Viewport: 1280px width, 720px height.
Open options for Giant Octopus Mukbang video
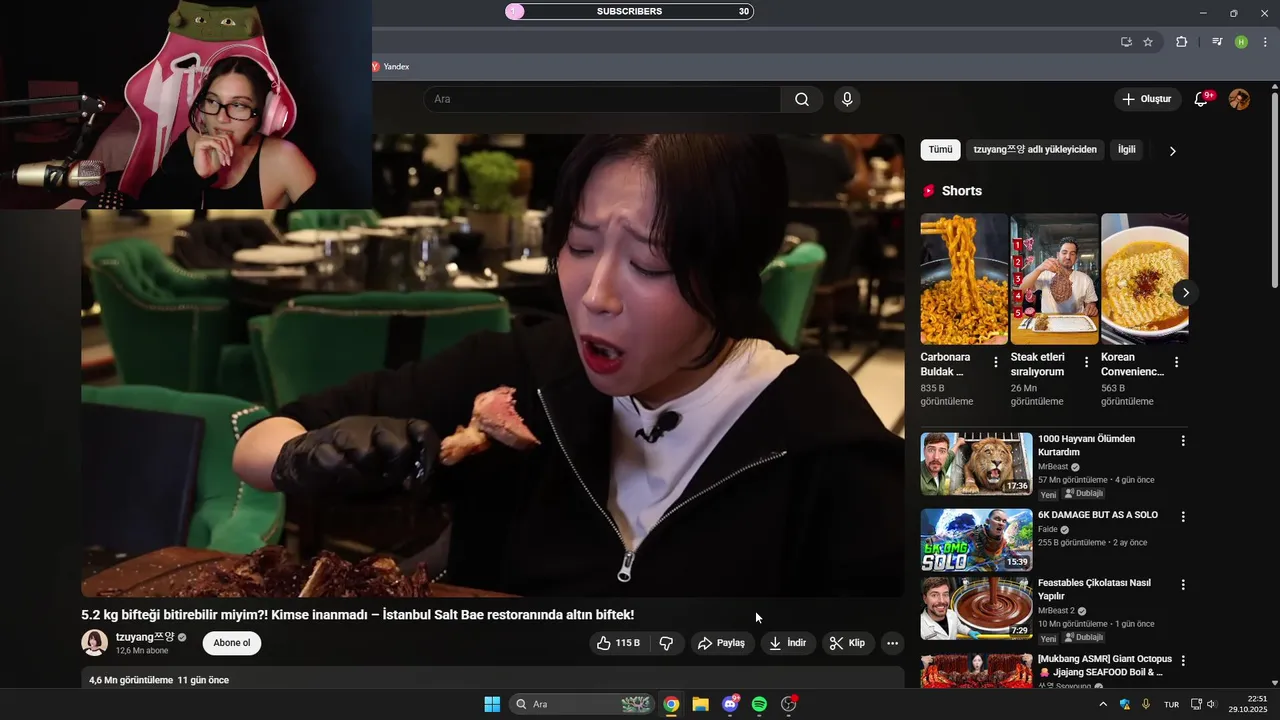(x=1183, y=661)
